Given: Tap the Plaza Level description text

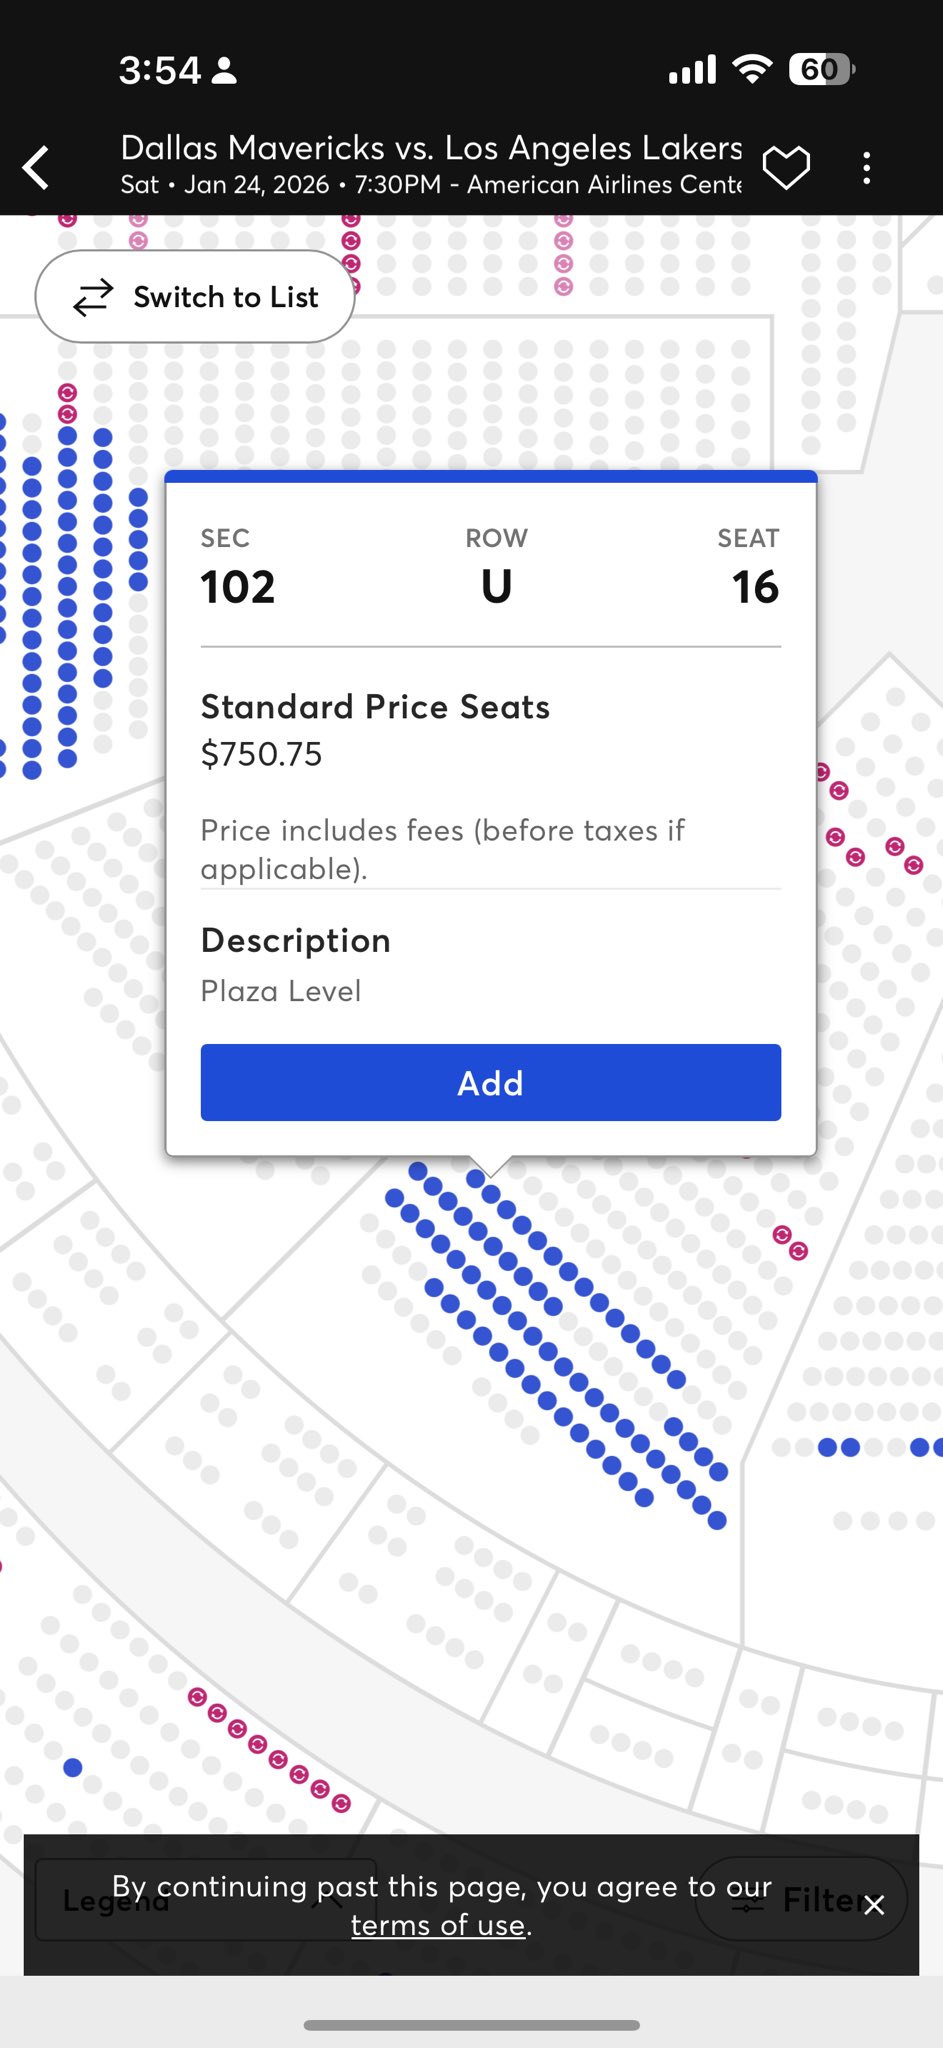Looking at the screenshot, I should (281, 991).
